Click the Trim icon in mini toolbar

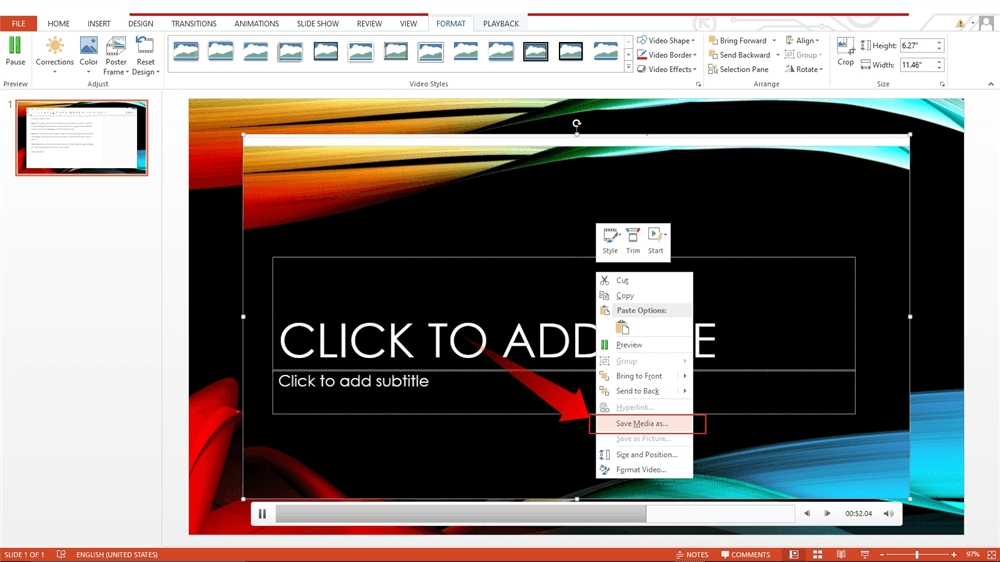click(633, 240)
